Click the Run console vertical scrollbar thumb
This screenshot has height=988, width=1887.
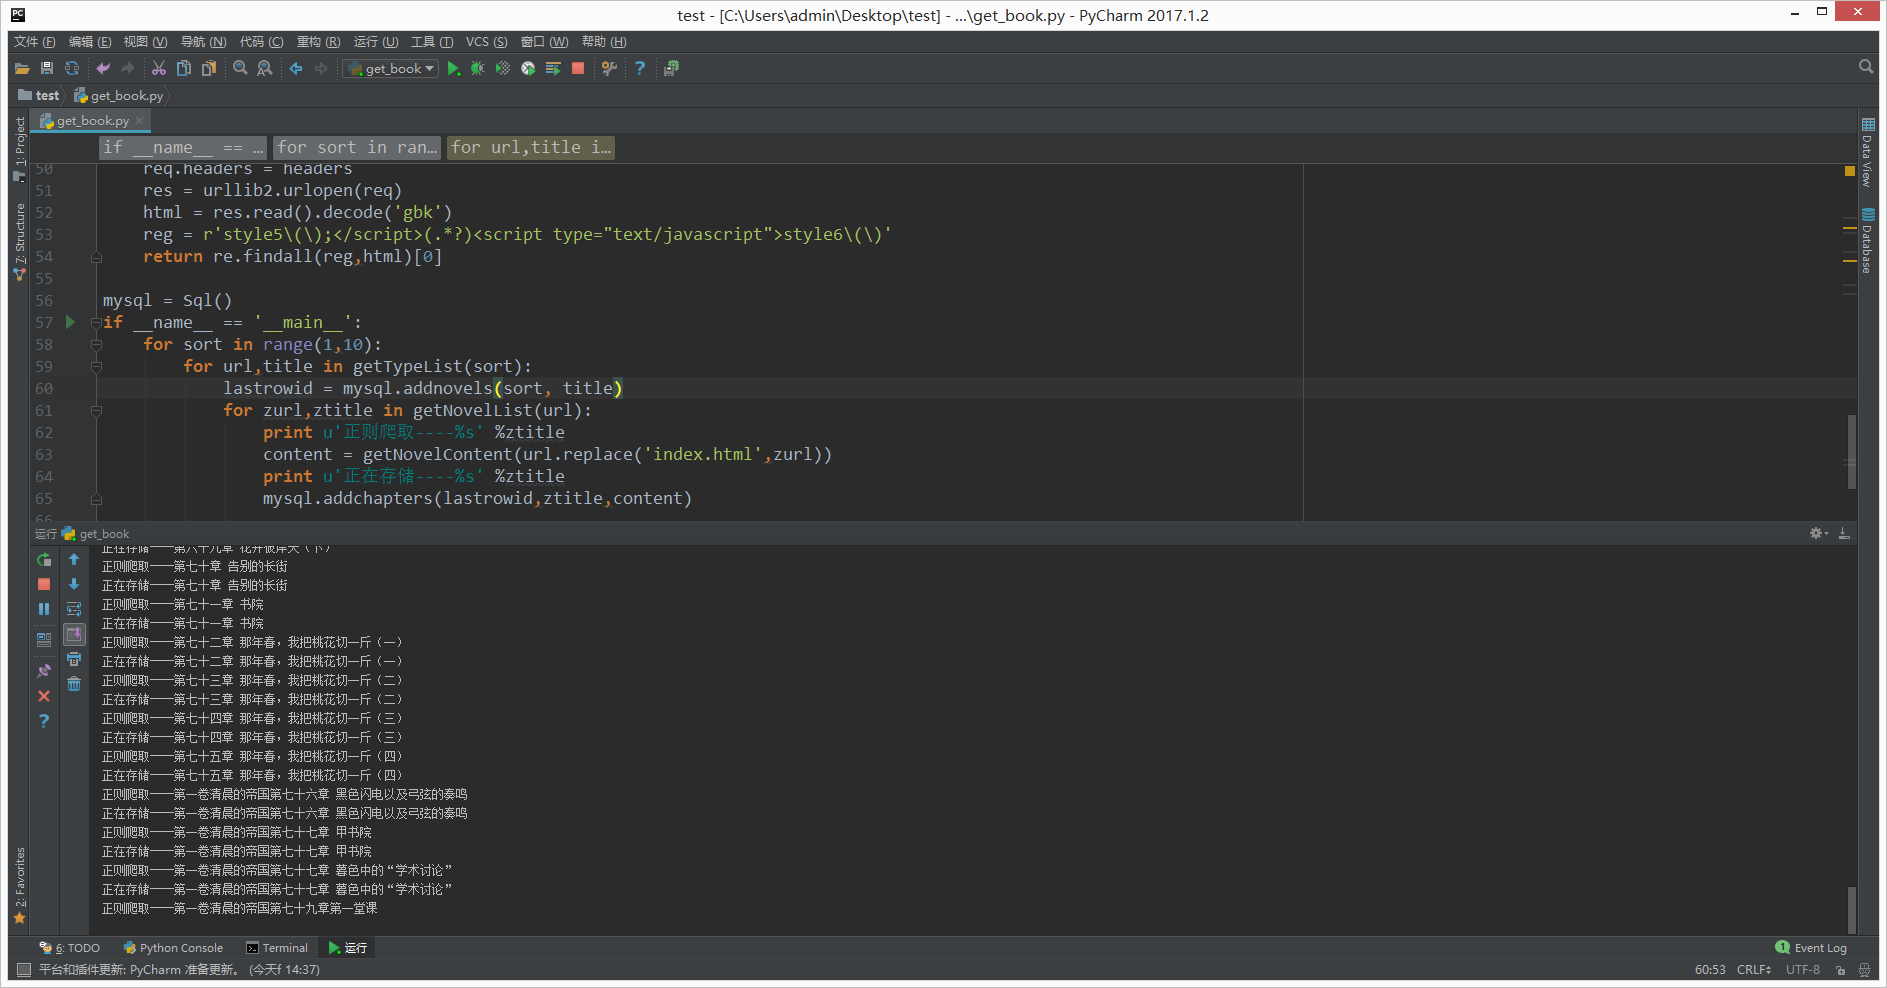(1852, 908)
